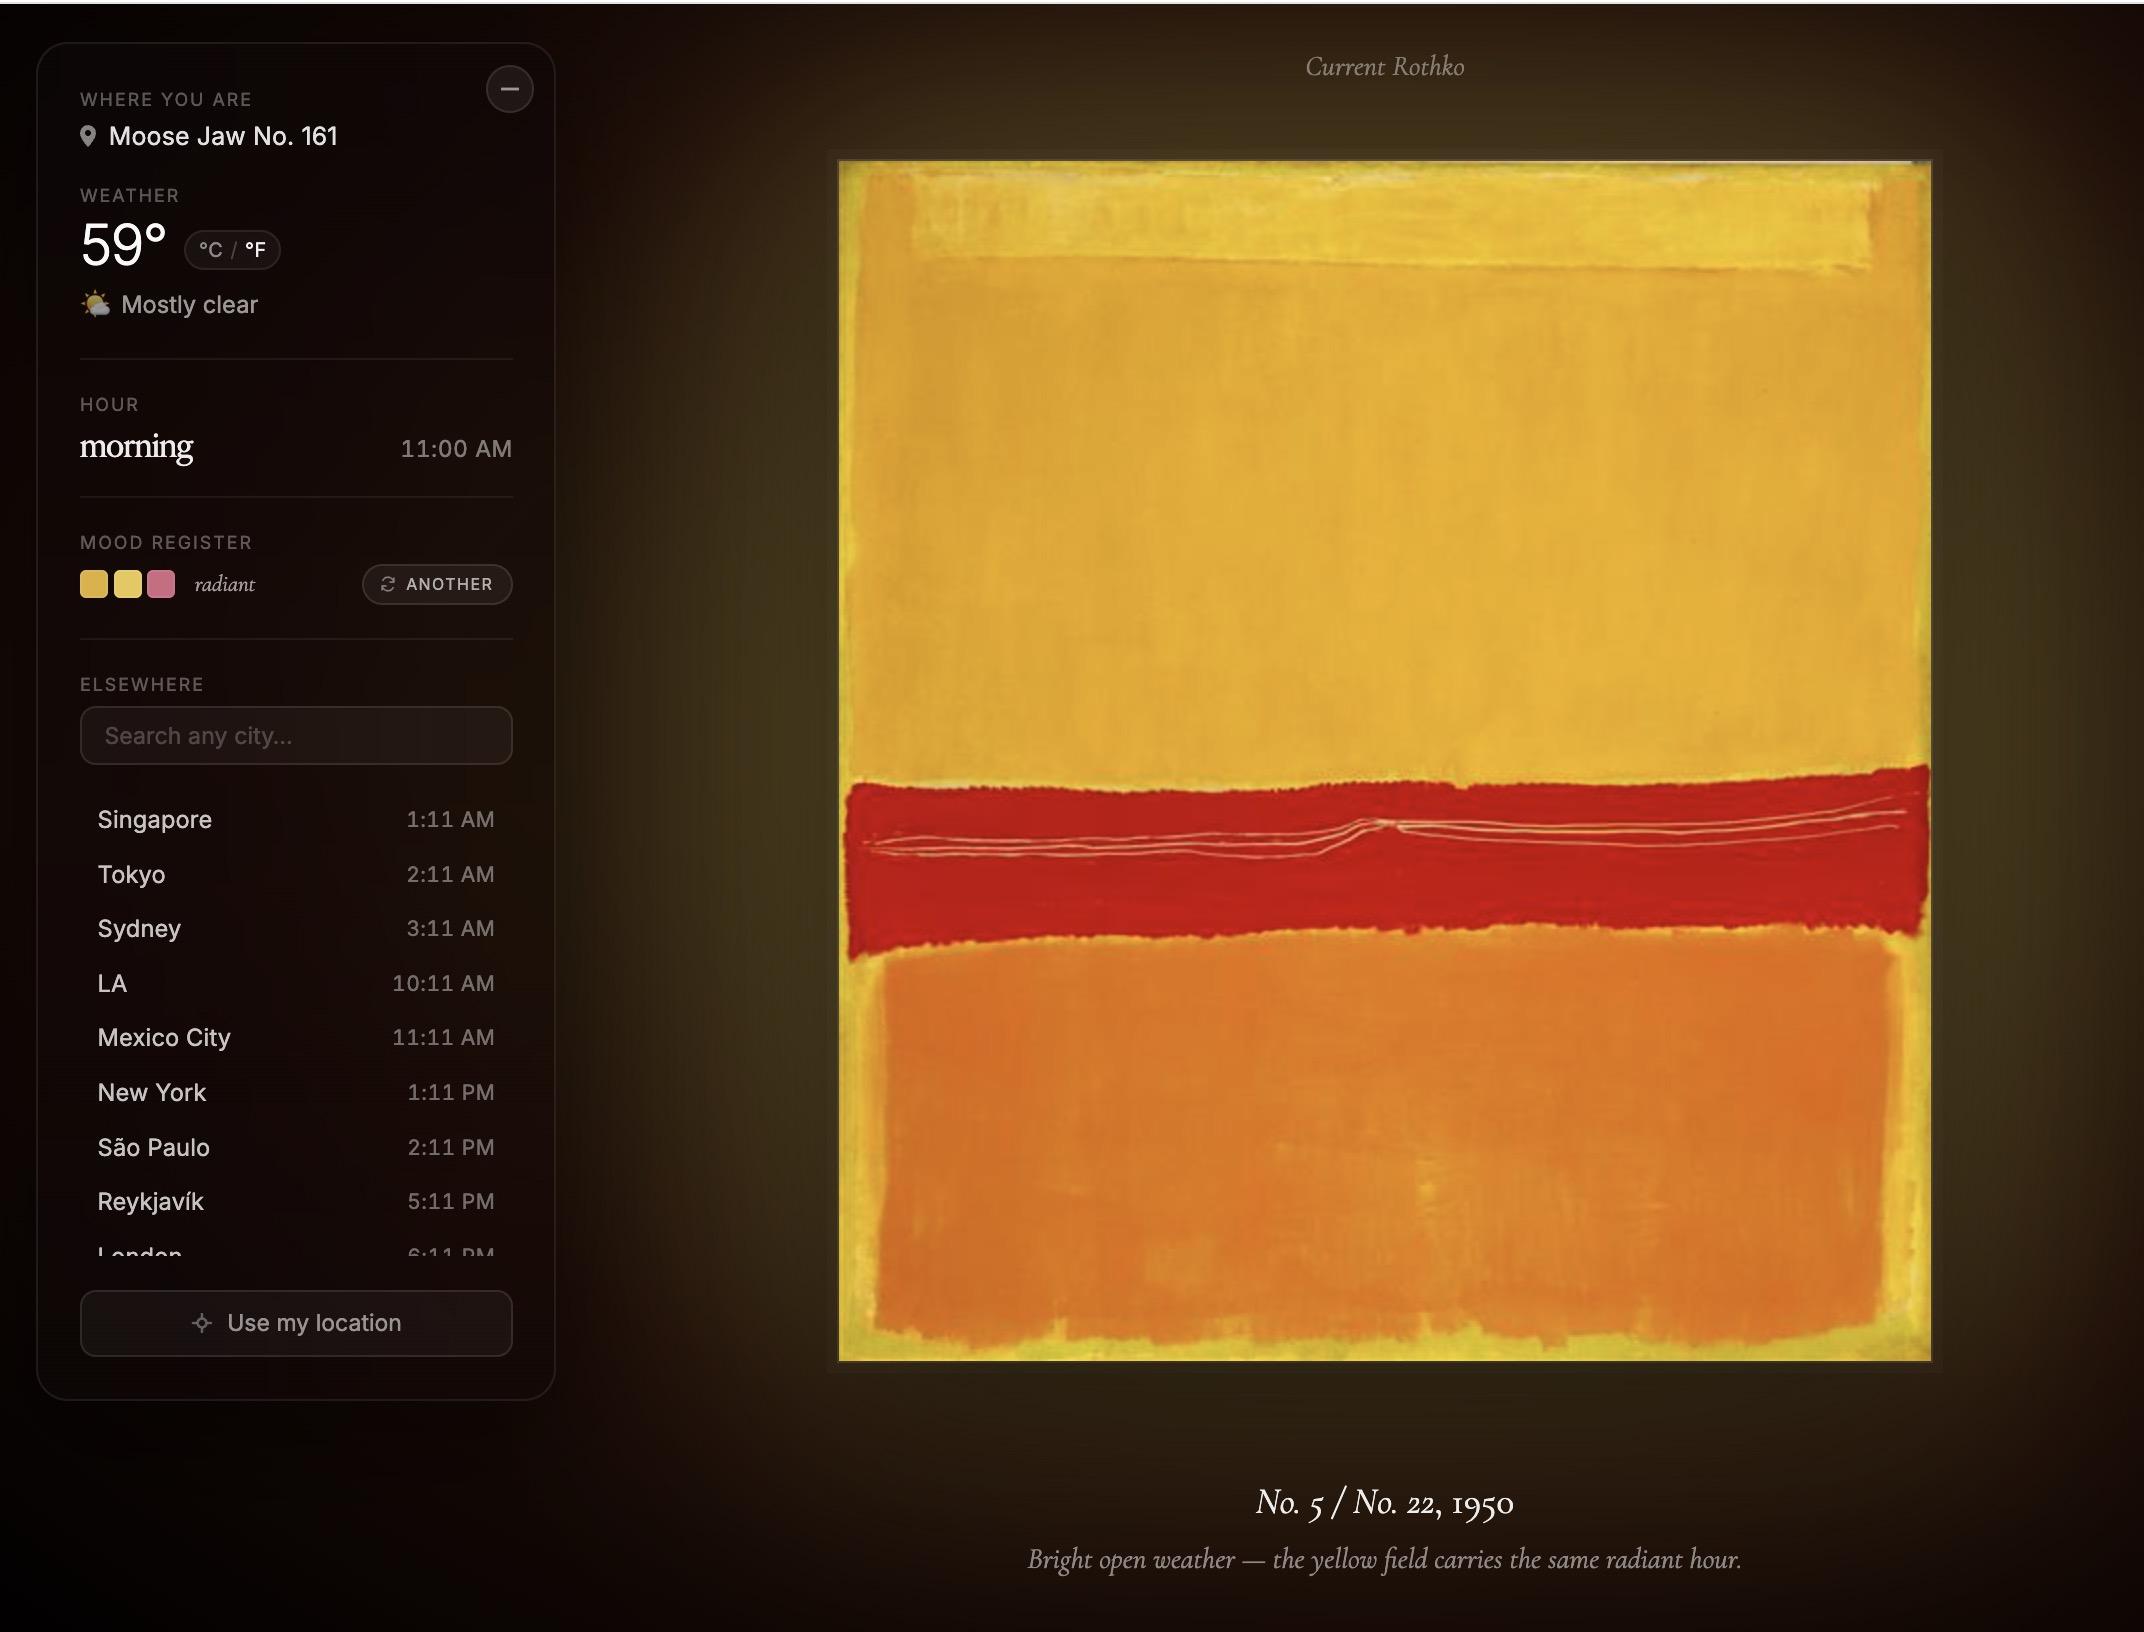The height and width of the screenshot is (1632, 2144).
Task: Click the Moose Jaw No. 161 location text
Action: point(223,136)
